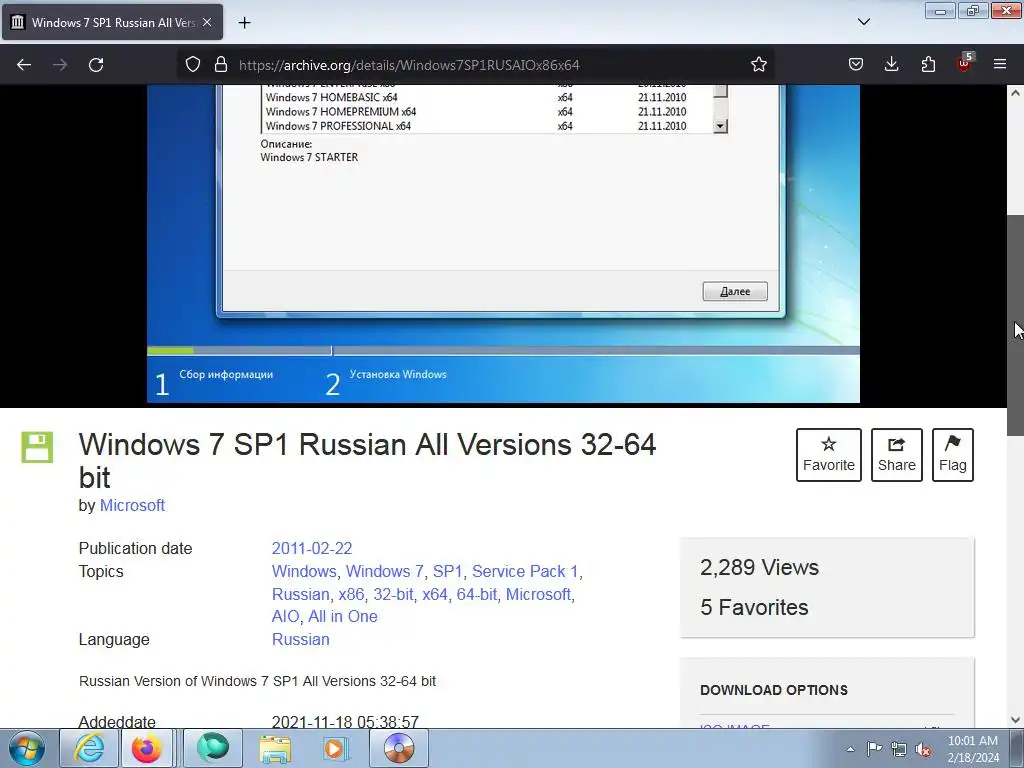Viewport: 1024px width, 768px height.
Task: Click the page scrollbar down arrow
Action: click(x=1015, y=720)
